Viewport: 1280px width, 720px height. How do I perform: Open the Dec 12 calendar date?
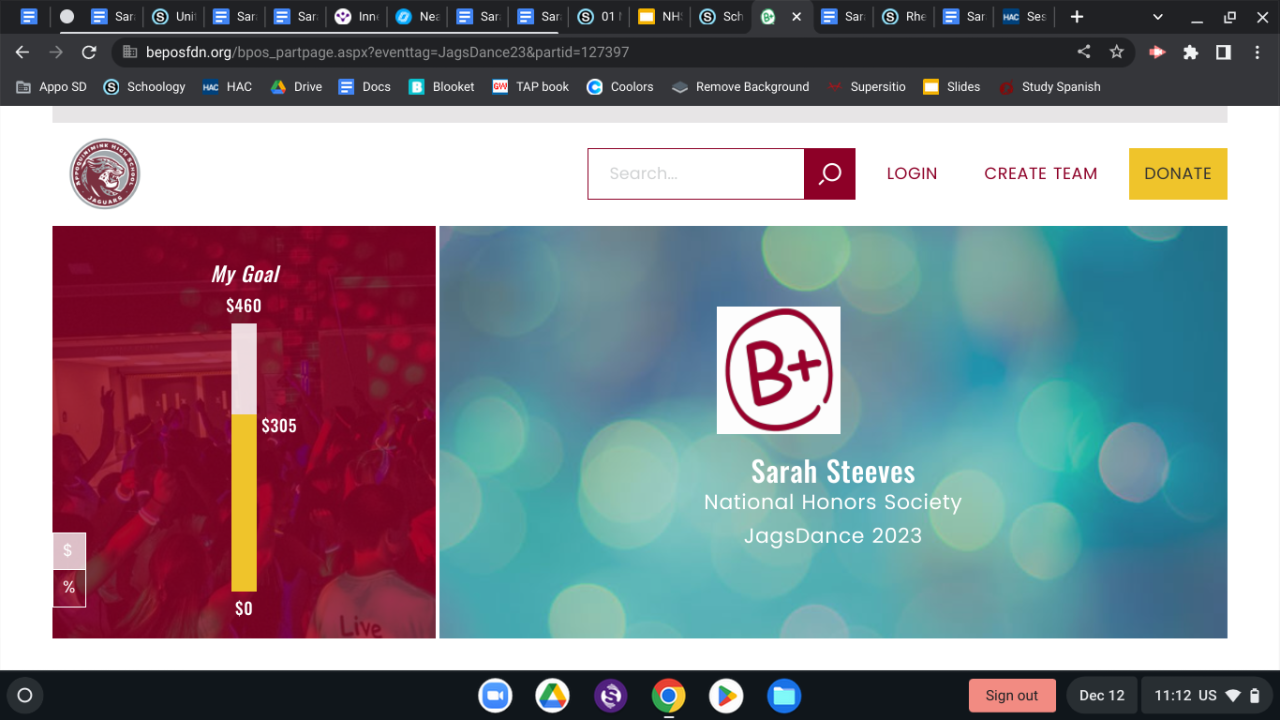click(x=1102, y=696)
